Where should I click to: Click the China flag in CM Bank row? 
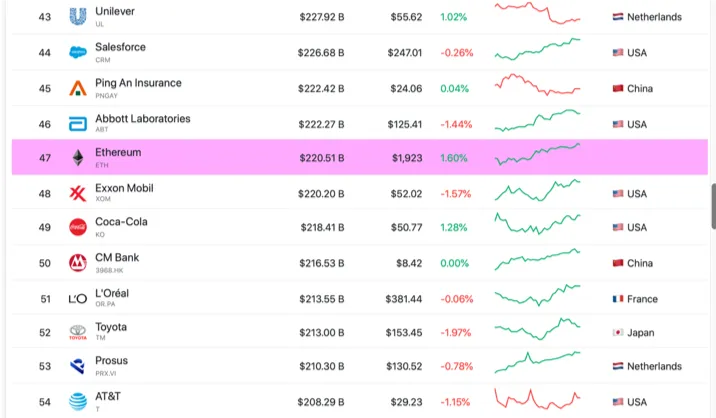[x=618, y=263]
